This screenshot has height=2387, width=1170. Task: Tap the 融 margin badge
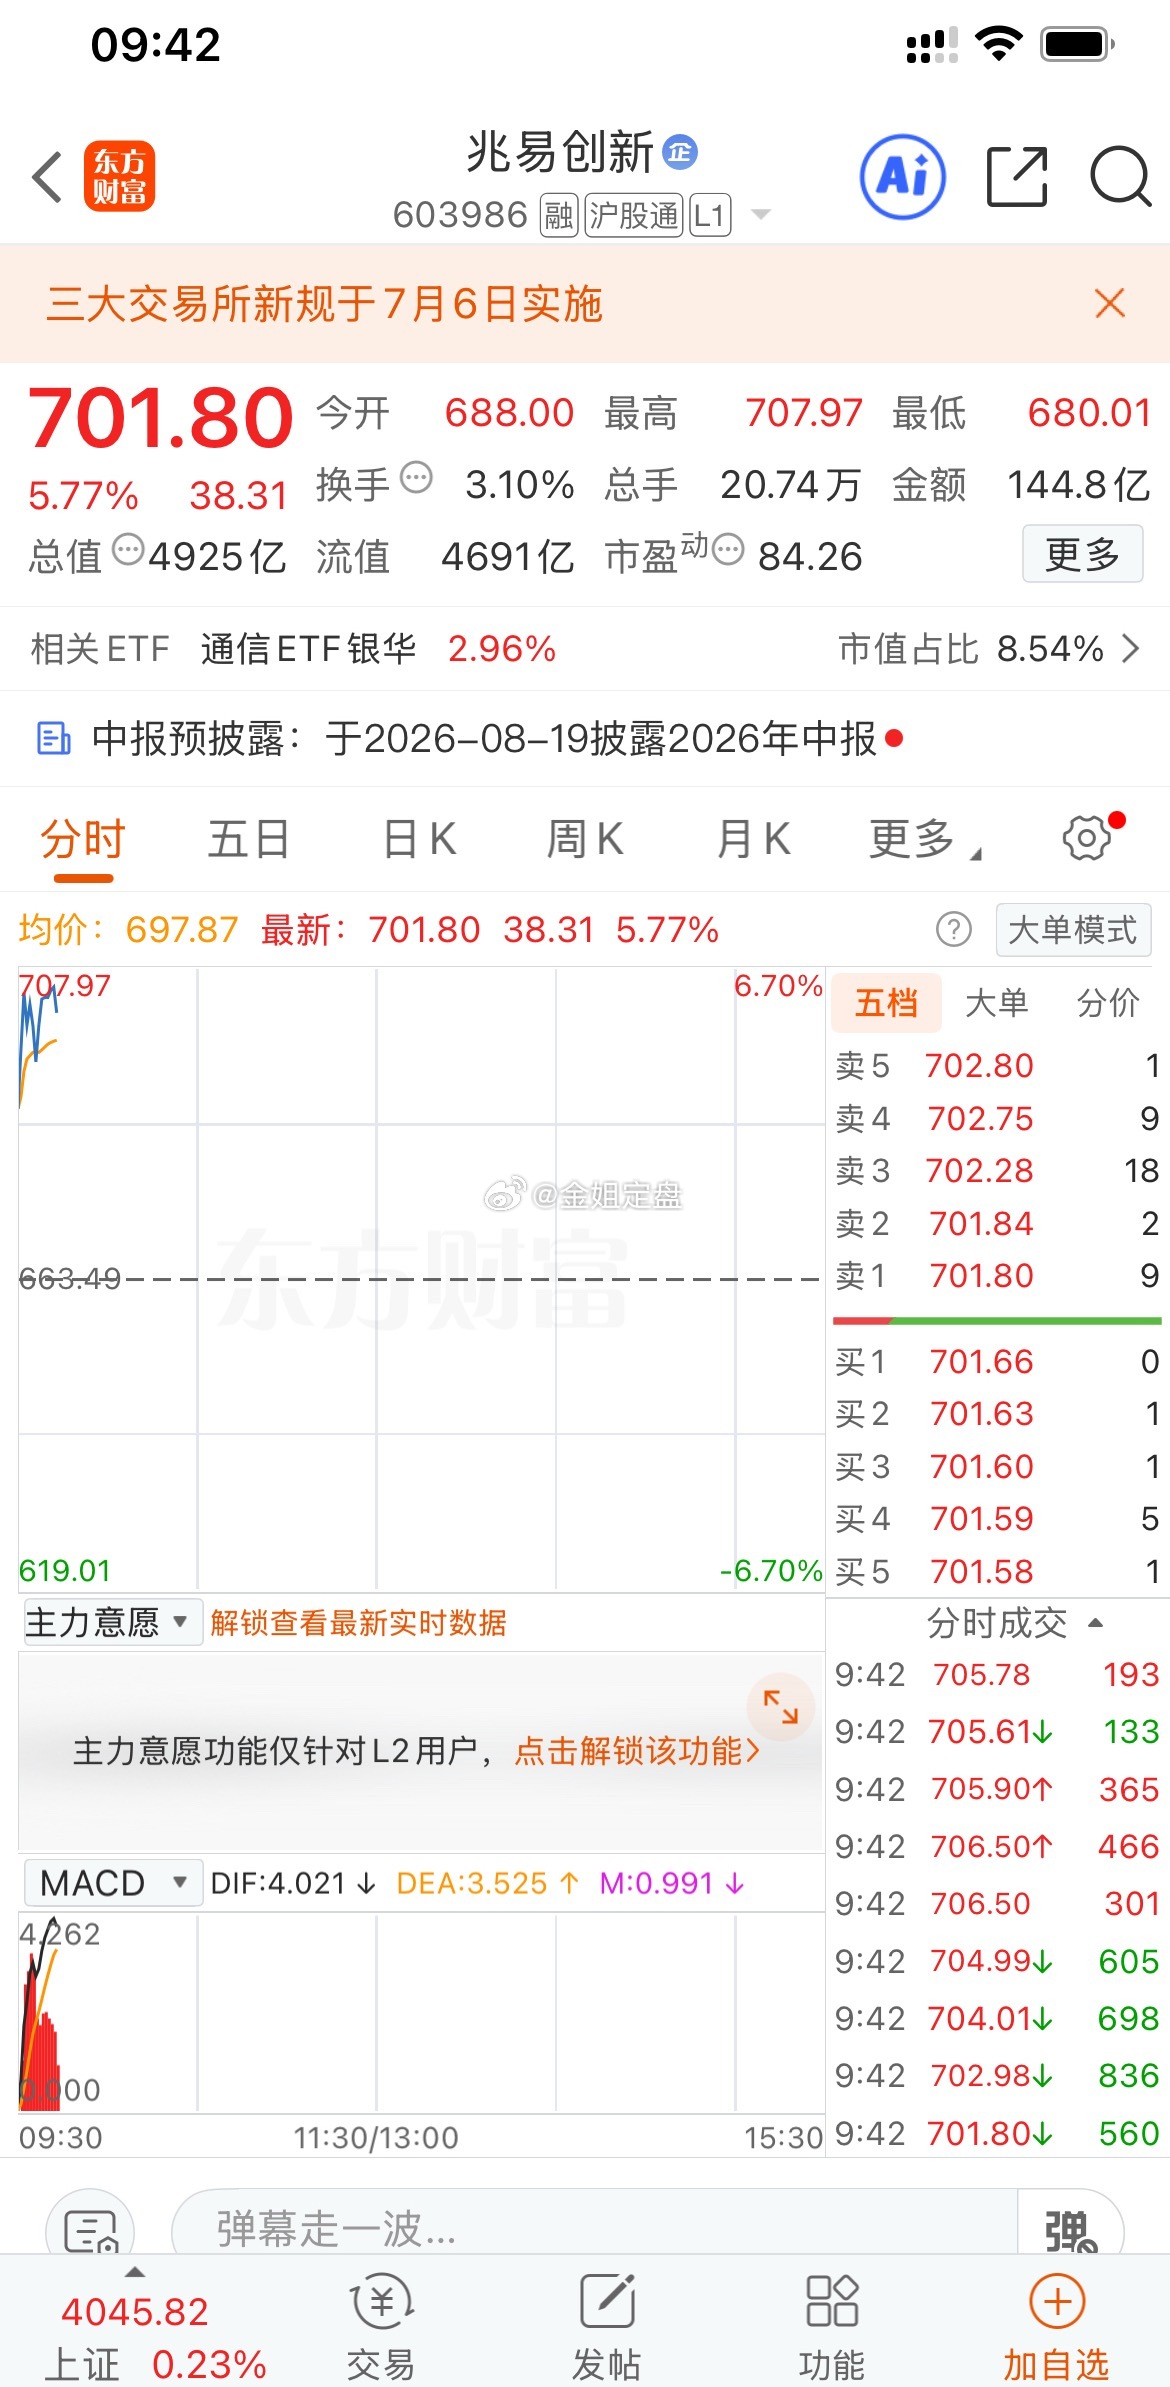559,215
